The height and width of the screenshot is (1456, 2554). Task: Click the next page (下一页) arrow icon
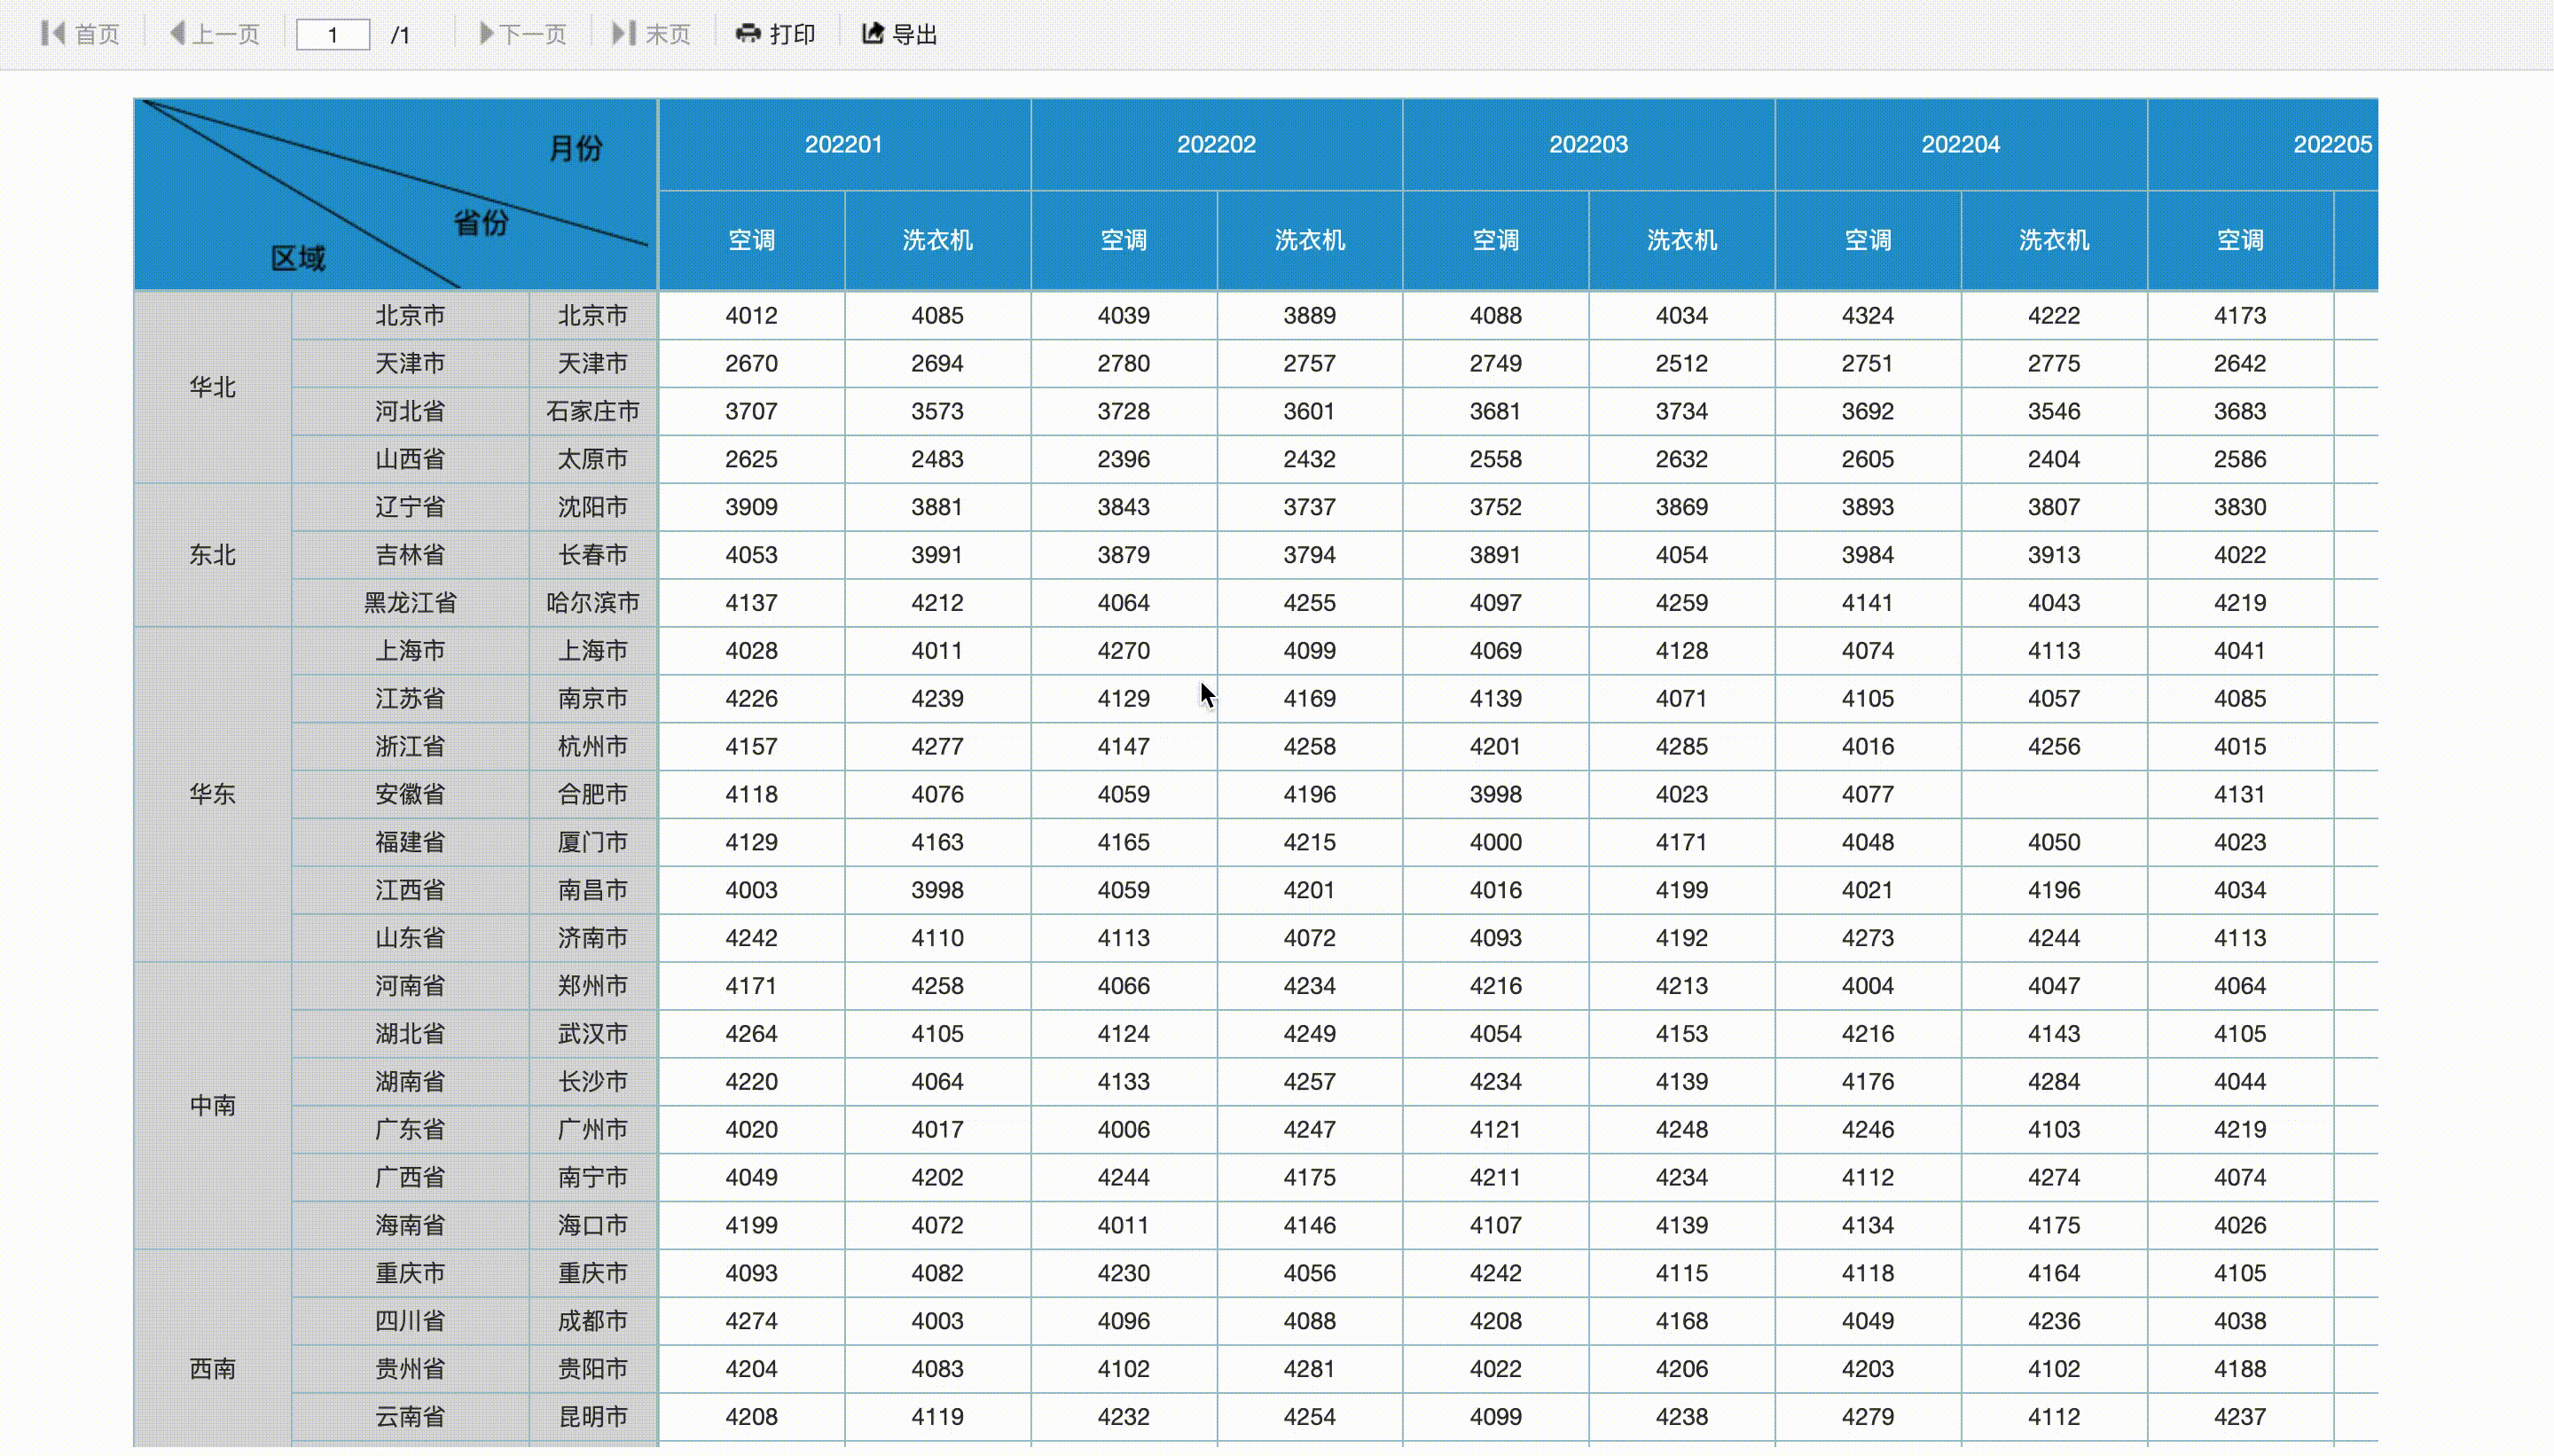click(x=486, y=34)
